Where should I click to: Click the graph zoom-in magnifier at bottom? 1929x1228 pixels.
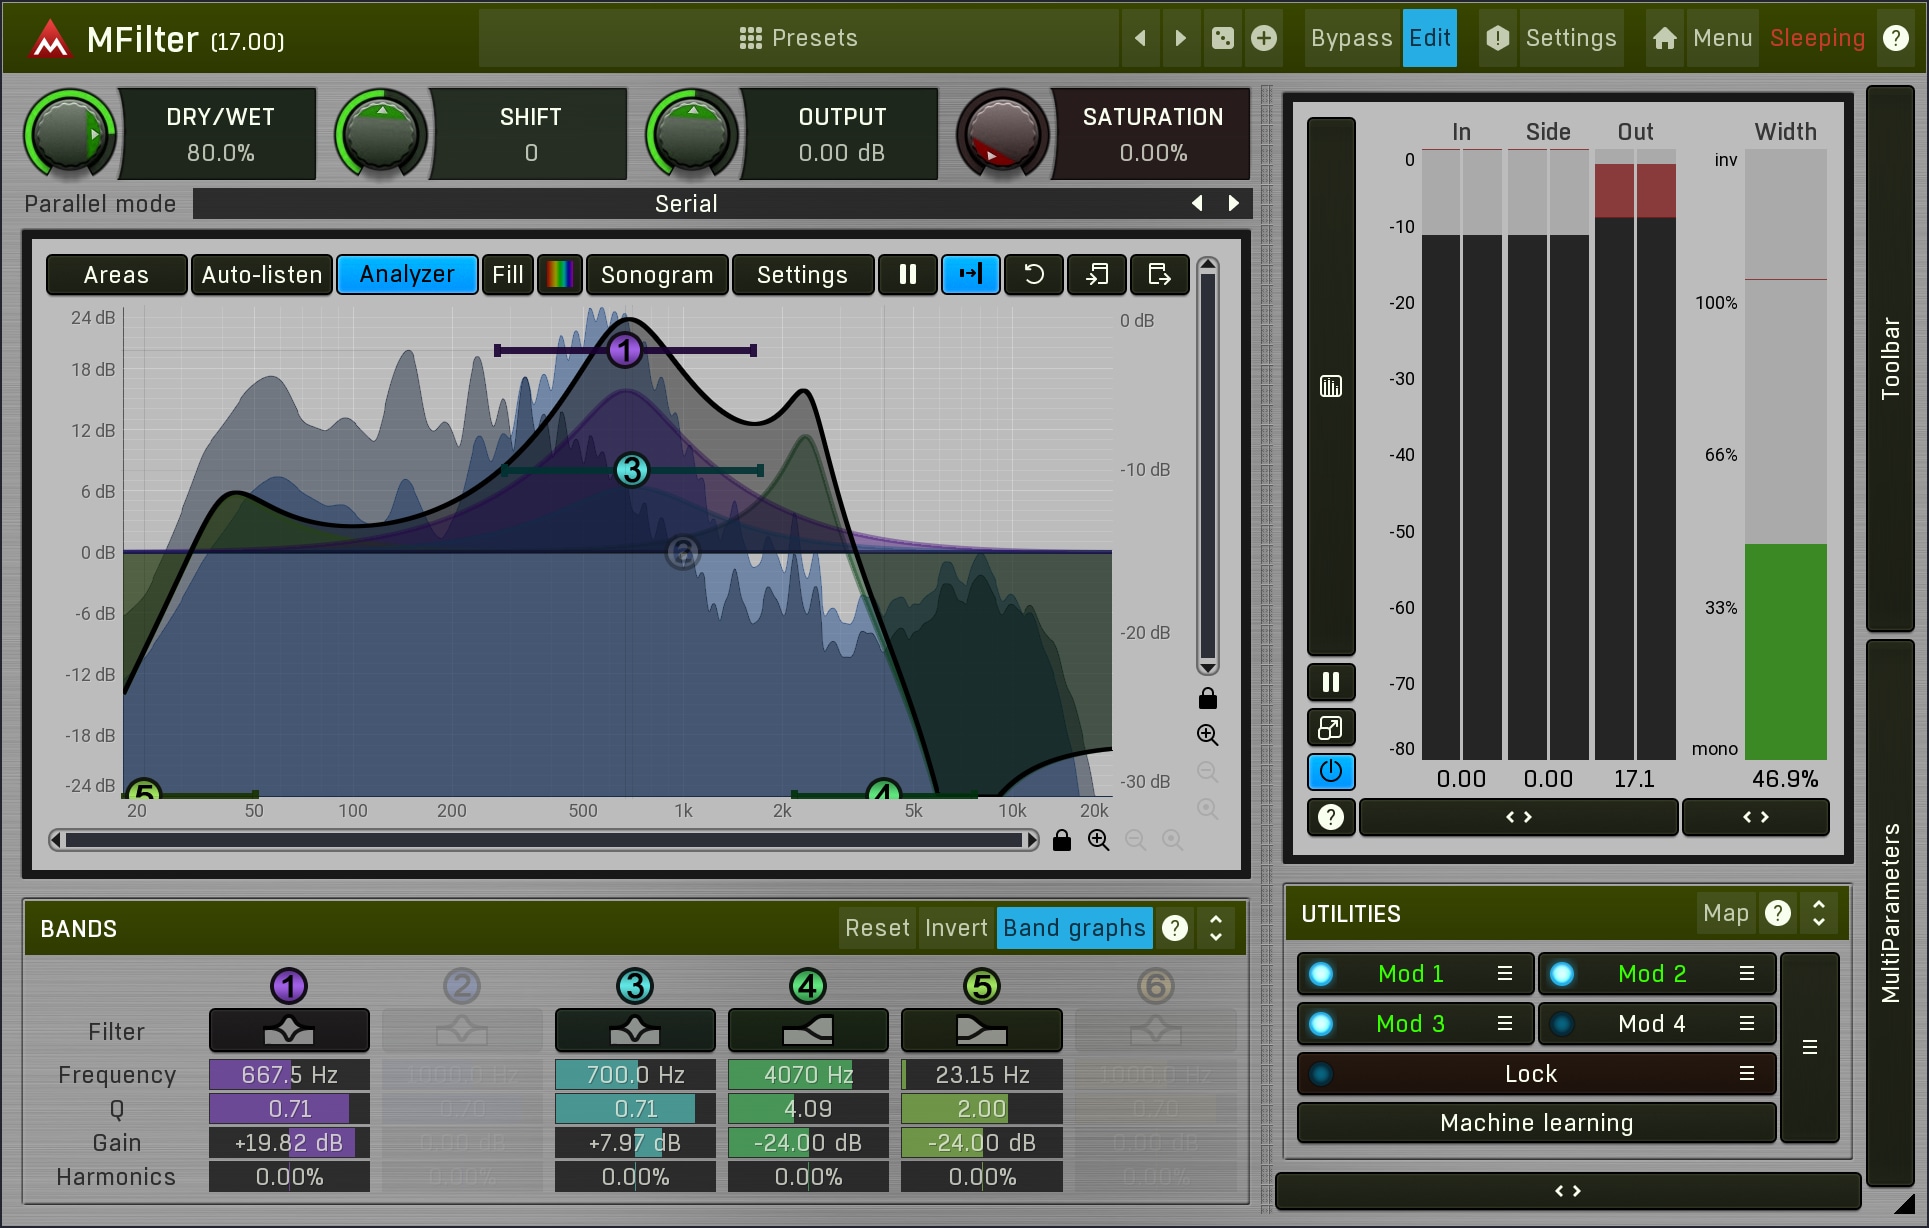(x=1098, y=840)
